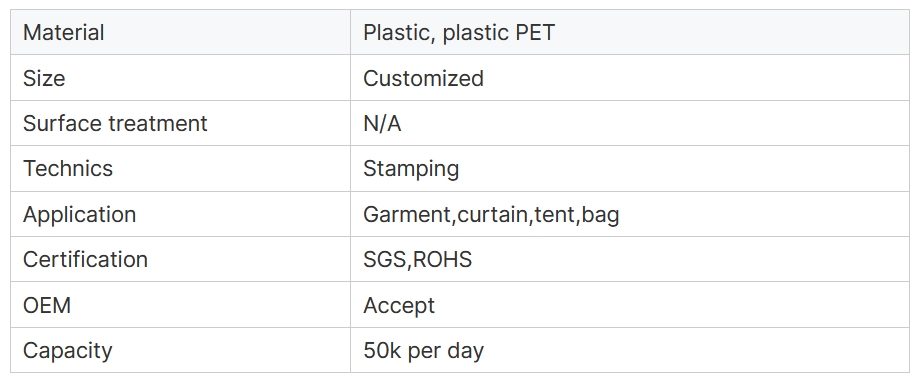Select the Customized size value

pyautogui.click(x=423, y=78)
